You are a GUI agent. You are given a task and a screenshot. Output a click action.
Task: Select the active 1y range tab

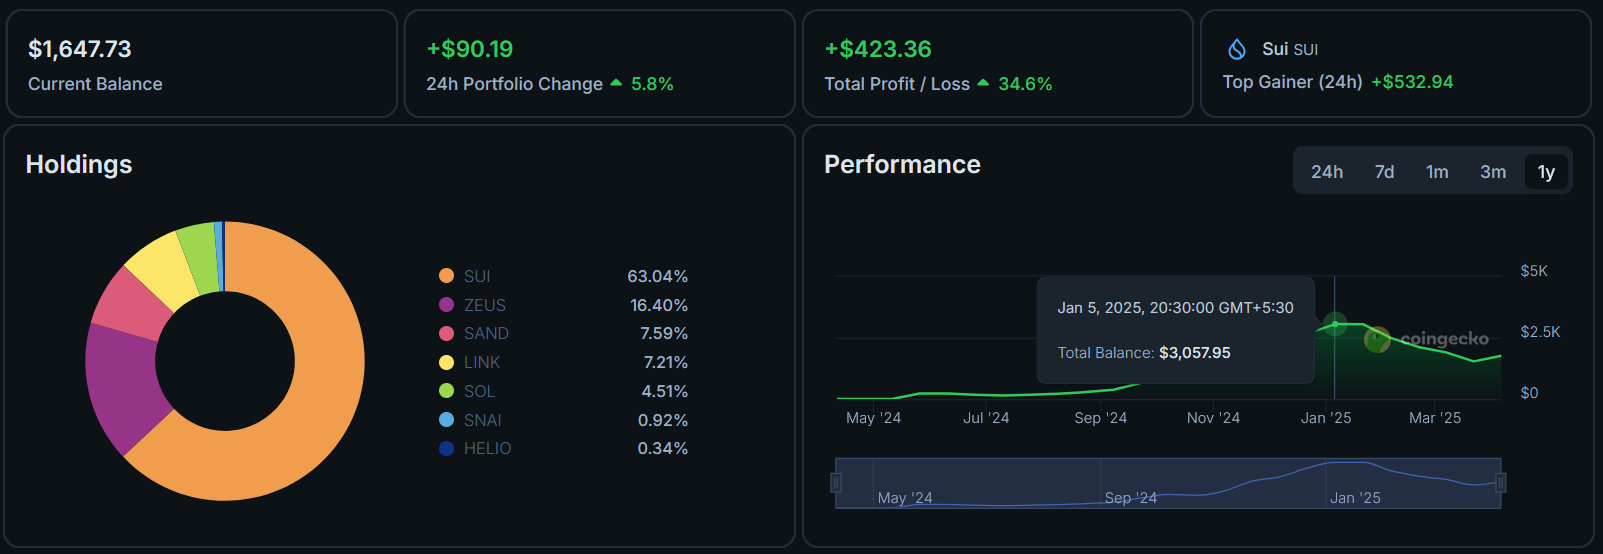click(1546, 172)
